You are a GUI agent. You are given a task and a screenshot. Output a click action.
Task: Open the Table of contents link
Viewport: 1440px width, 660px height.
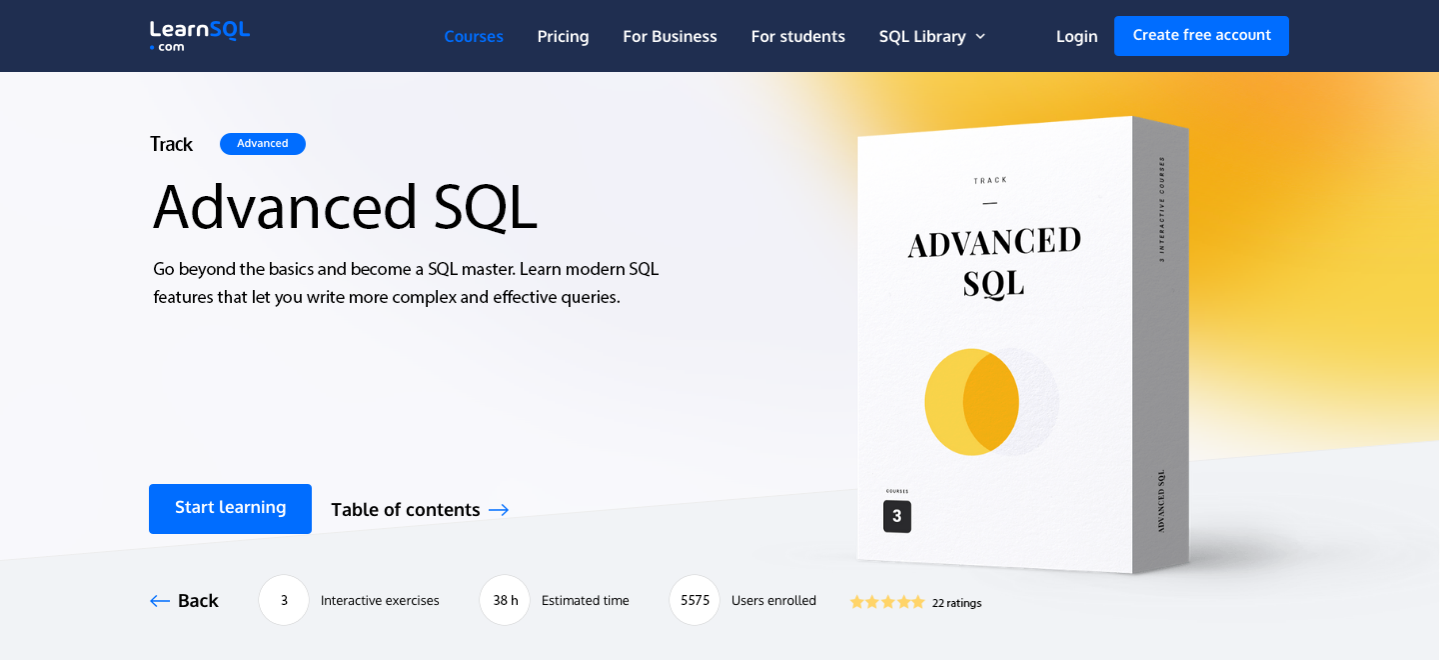pos(419,509)
